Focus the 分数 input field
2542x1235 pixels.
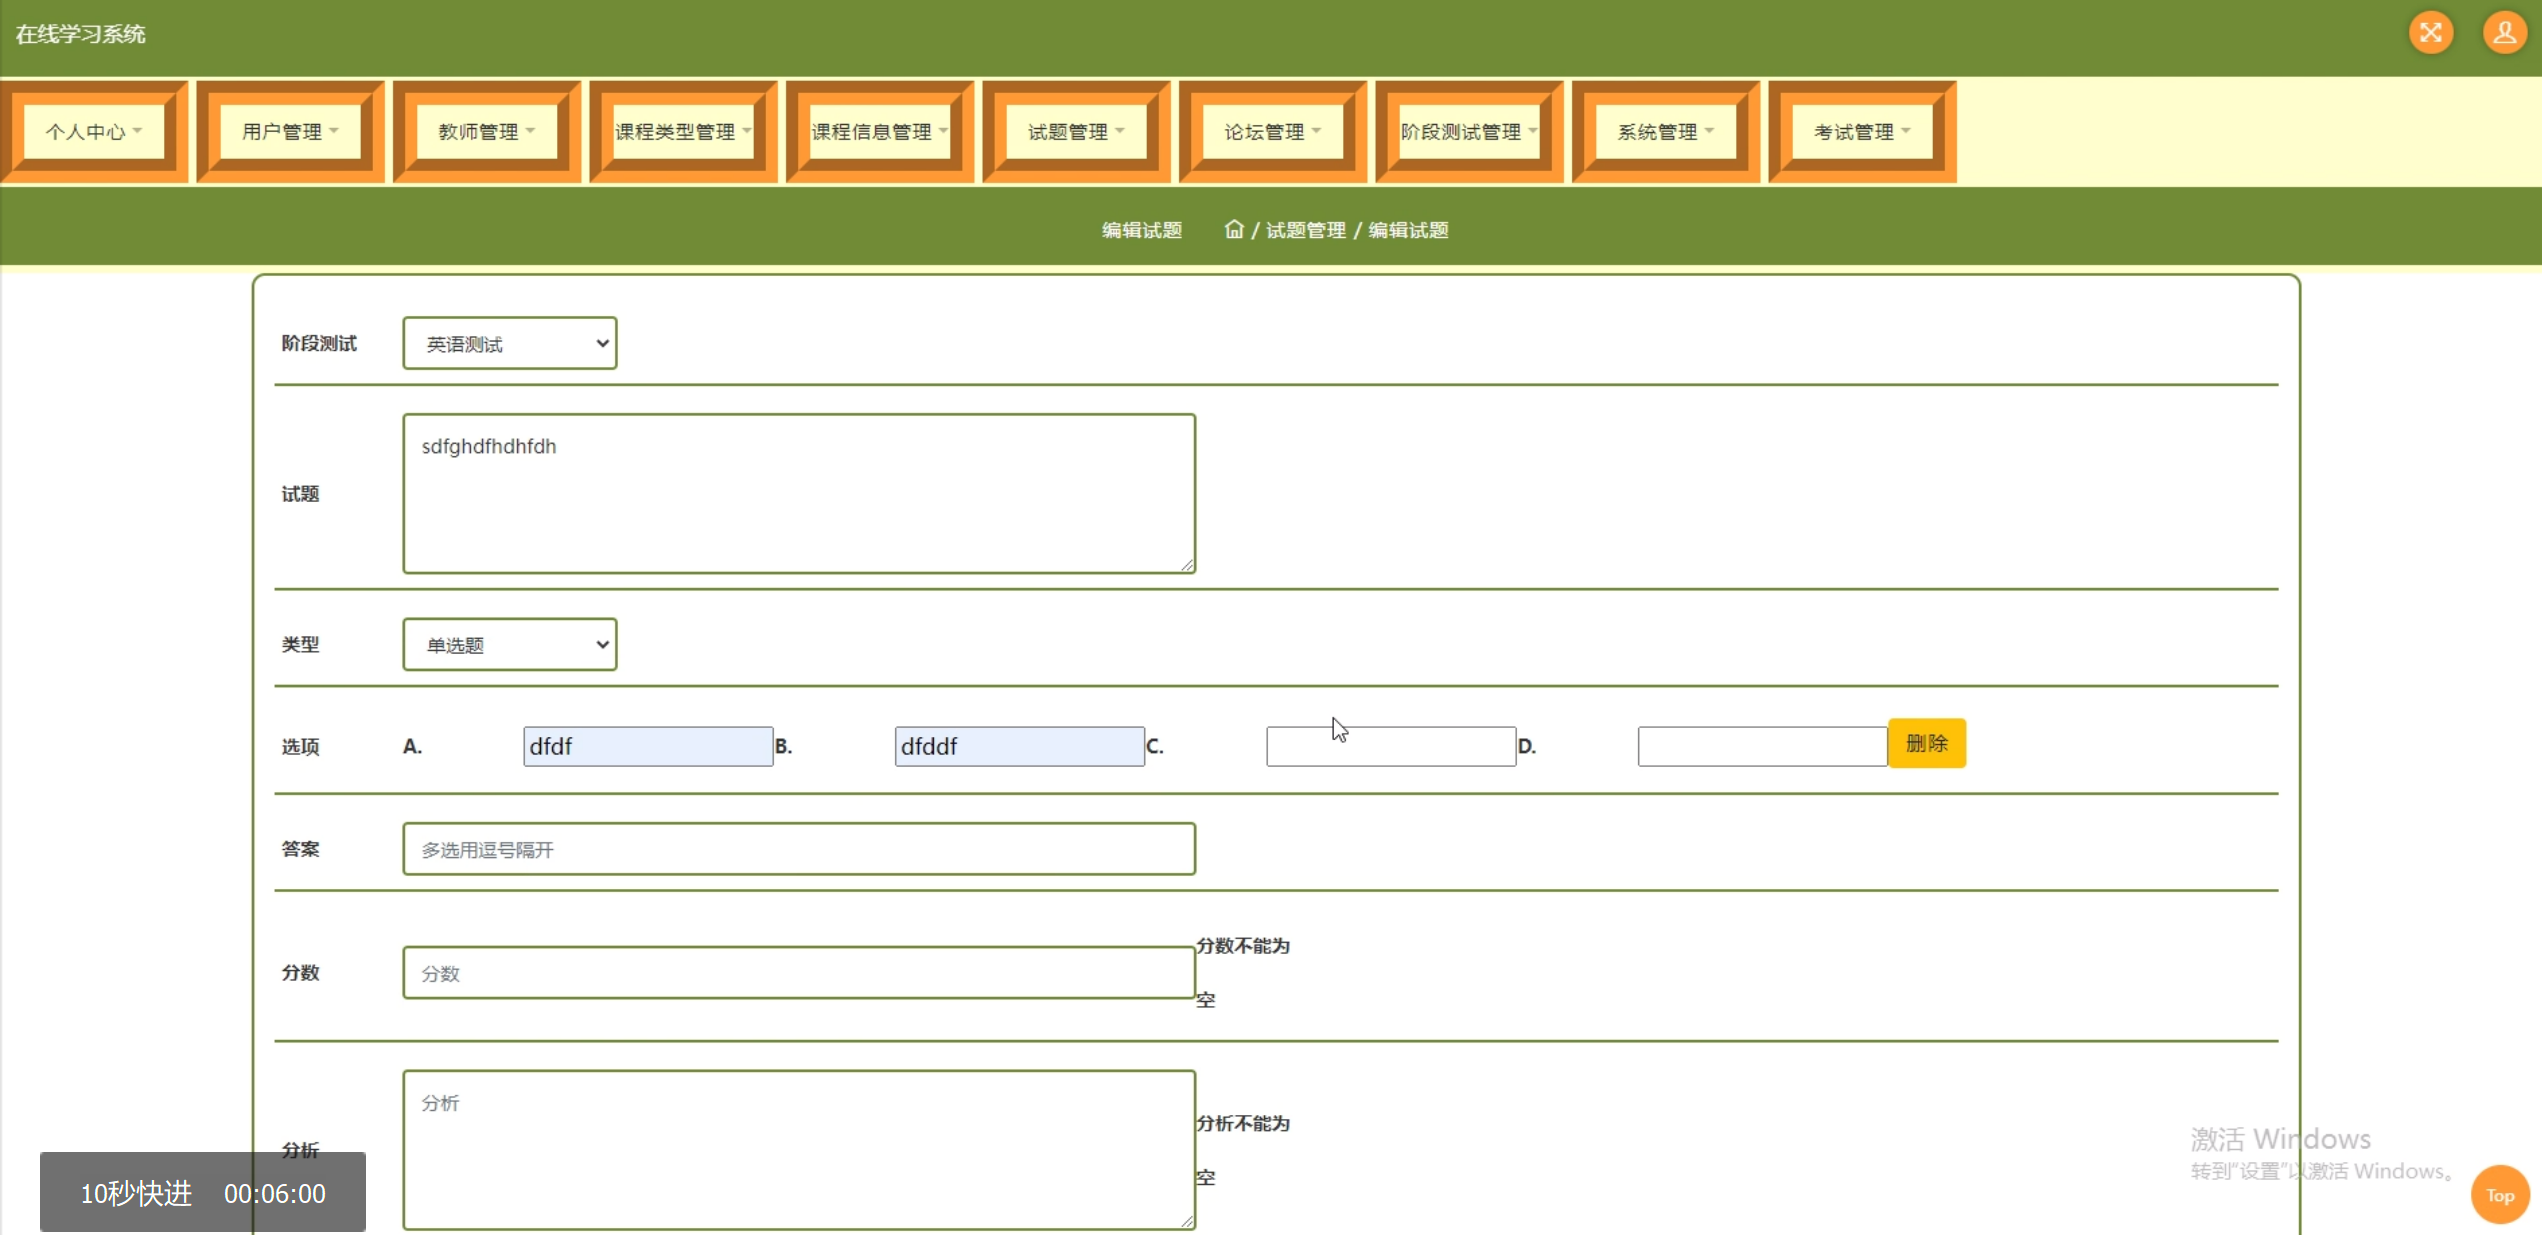[x=798, y=973]
